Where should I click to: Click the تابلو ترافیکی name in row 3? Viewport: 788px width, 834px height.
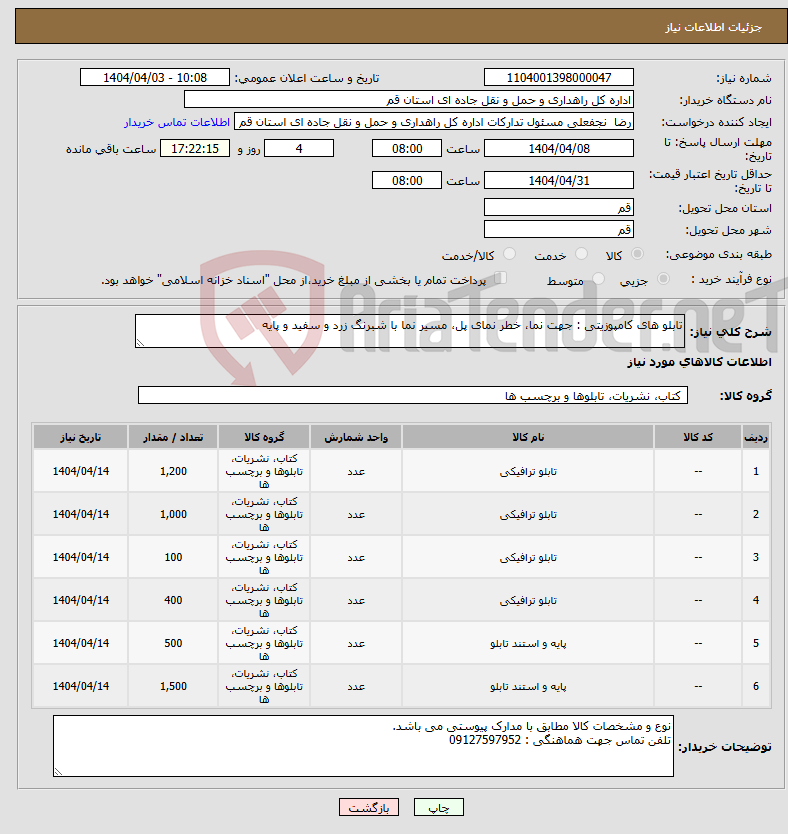[x=528, y=557]
